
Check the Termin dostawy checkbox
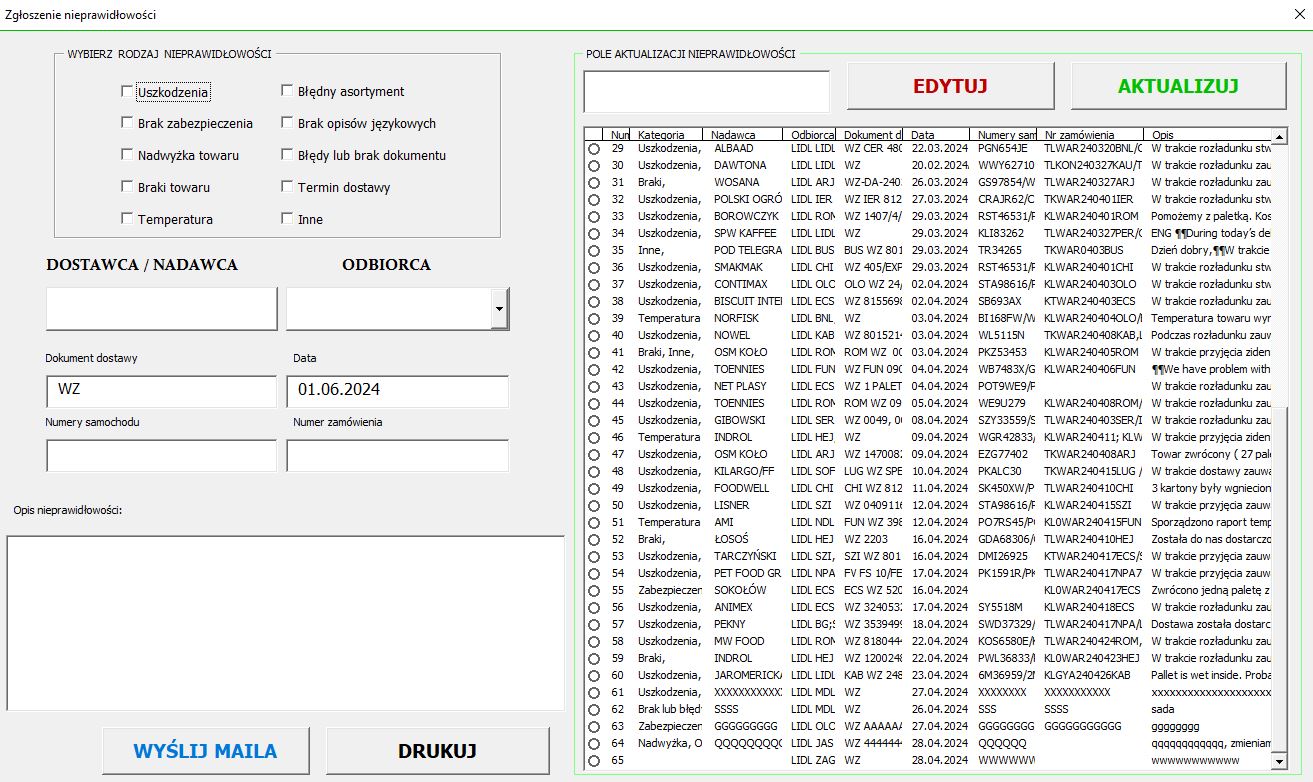point(287,187)
